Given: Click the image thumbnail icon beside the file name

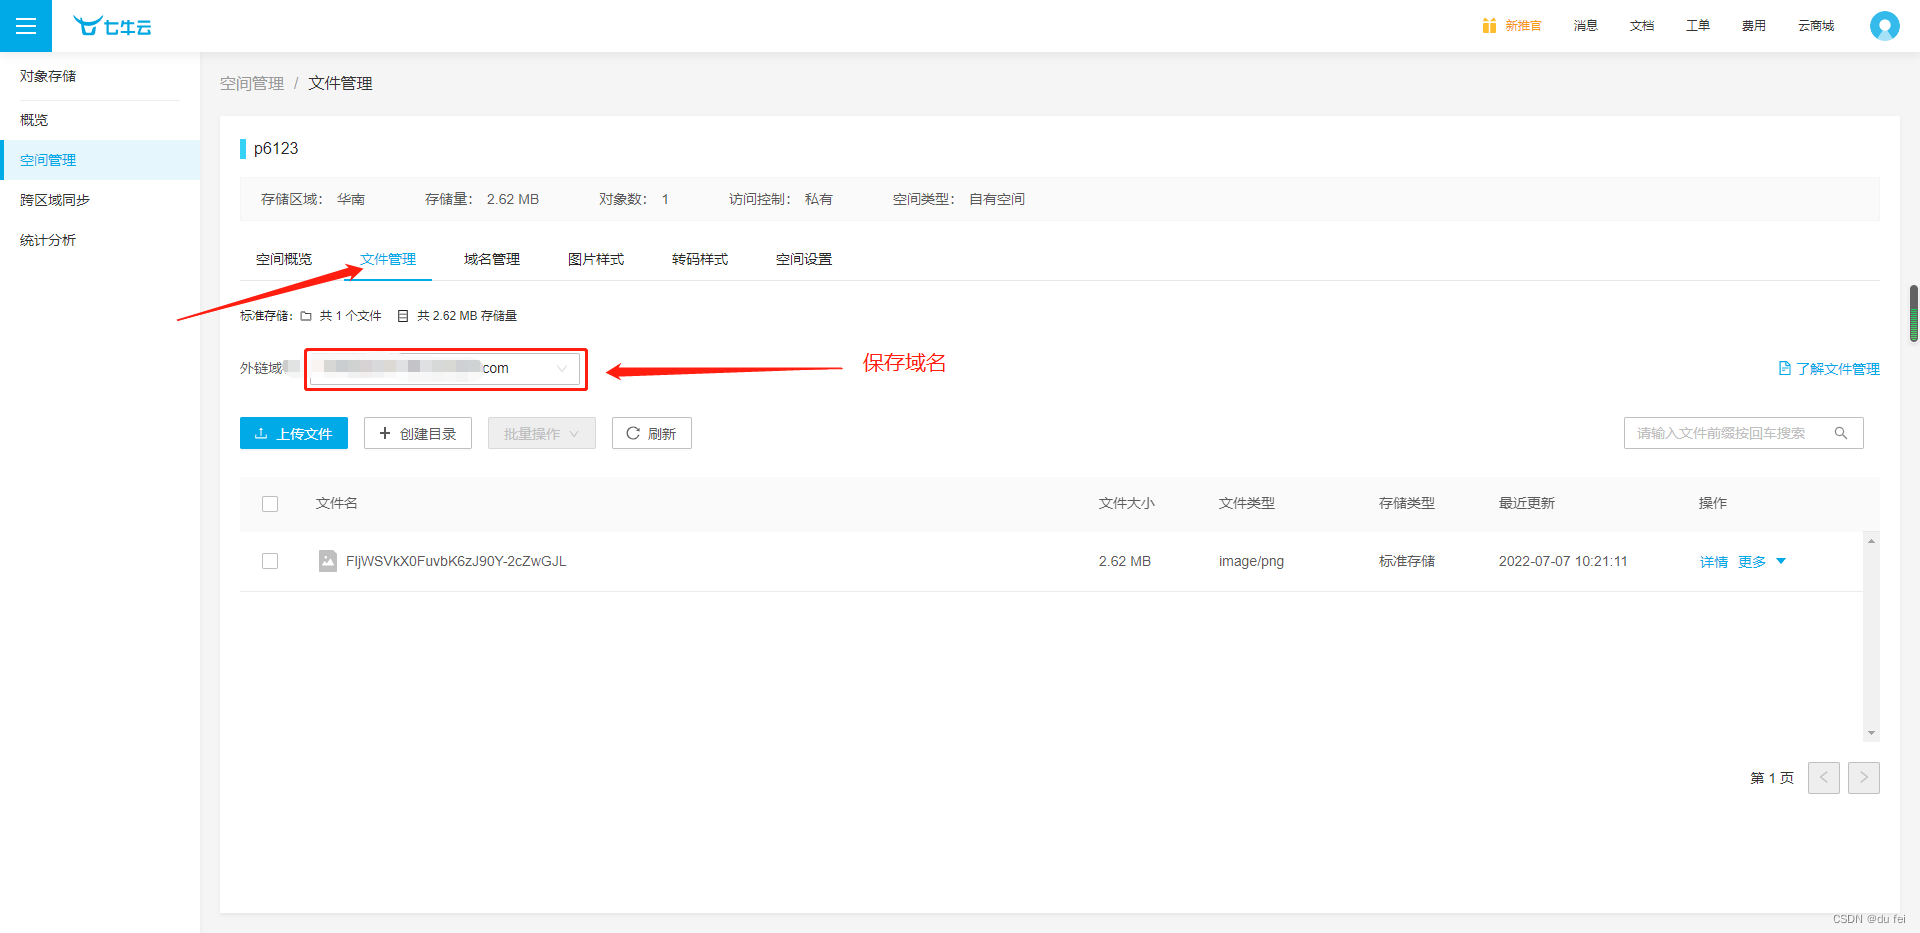Looking at the screenshot, I should [327, 561].
